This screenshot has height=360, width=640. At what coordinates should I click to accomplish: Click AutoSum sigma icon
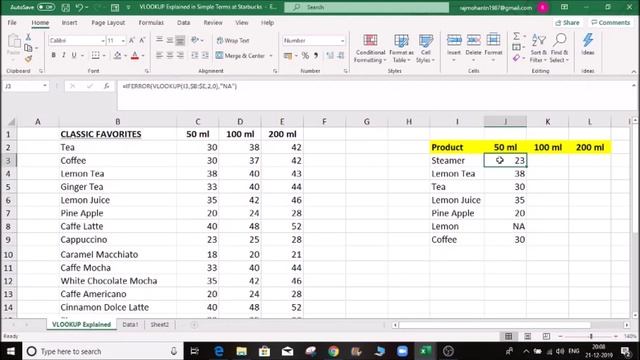(516, 36)
